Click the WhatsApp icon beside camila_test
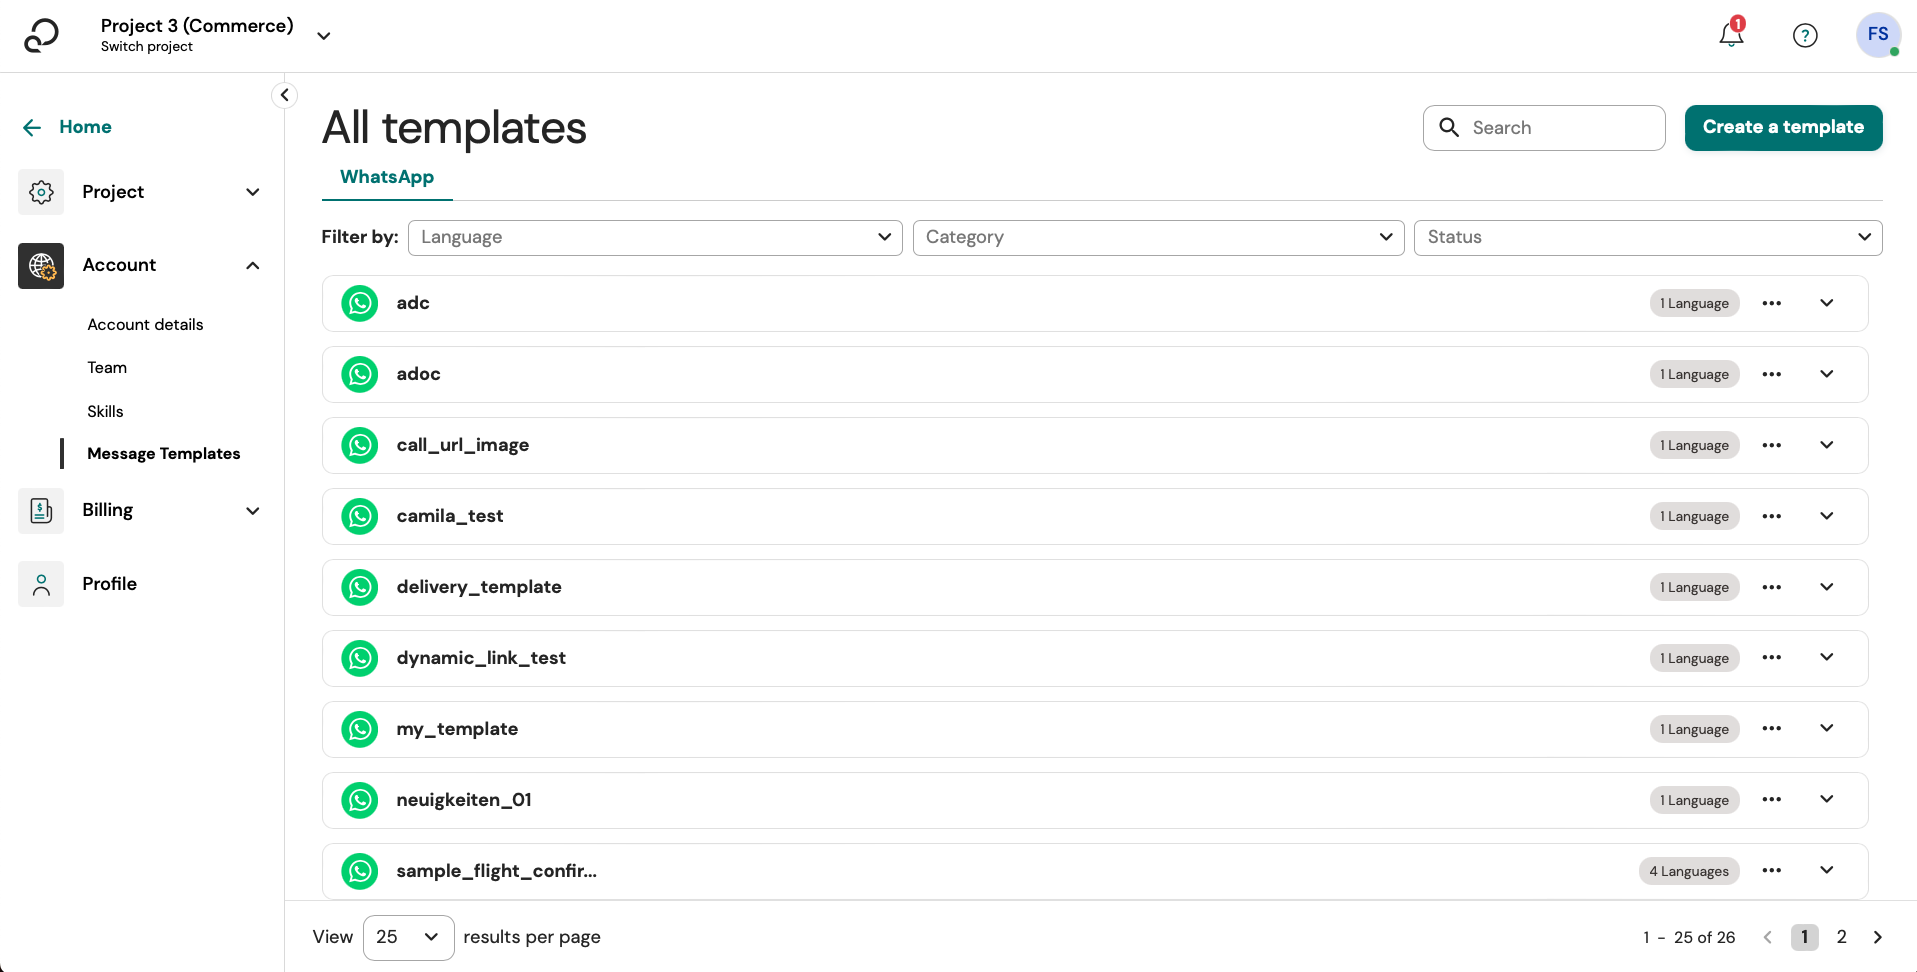This screenshot has height=972, width=1917. [x=360, y=516]
